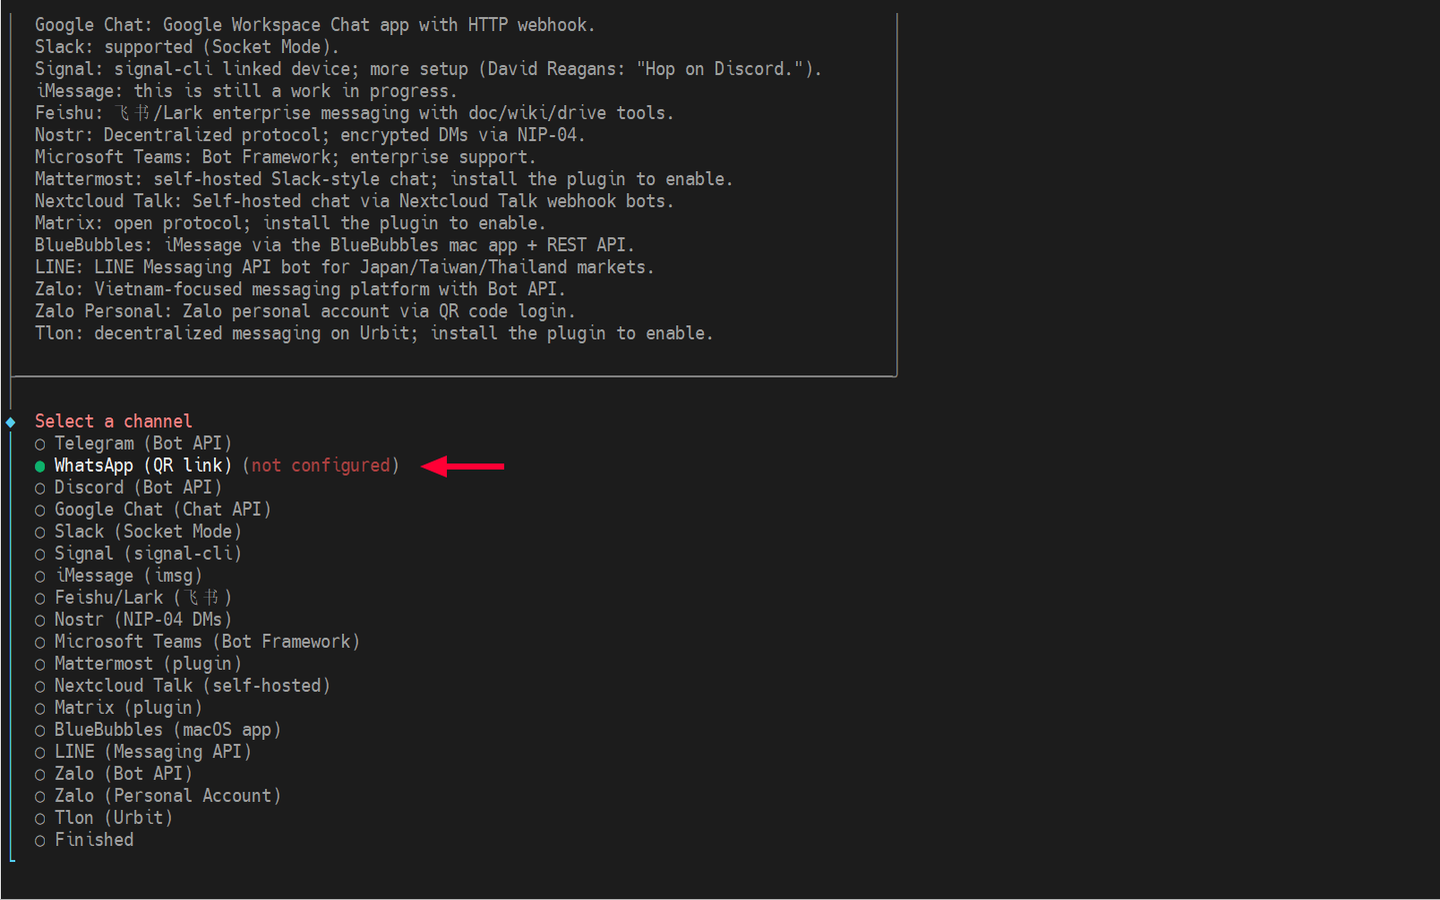Choose Microsoft Teams (Bot Framework)
Viewport: 1440px width, 900px height.
coord(198,641)
